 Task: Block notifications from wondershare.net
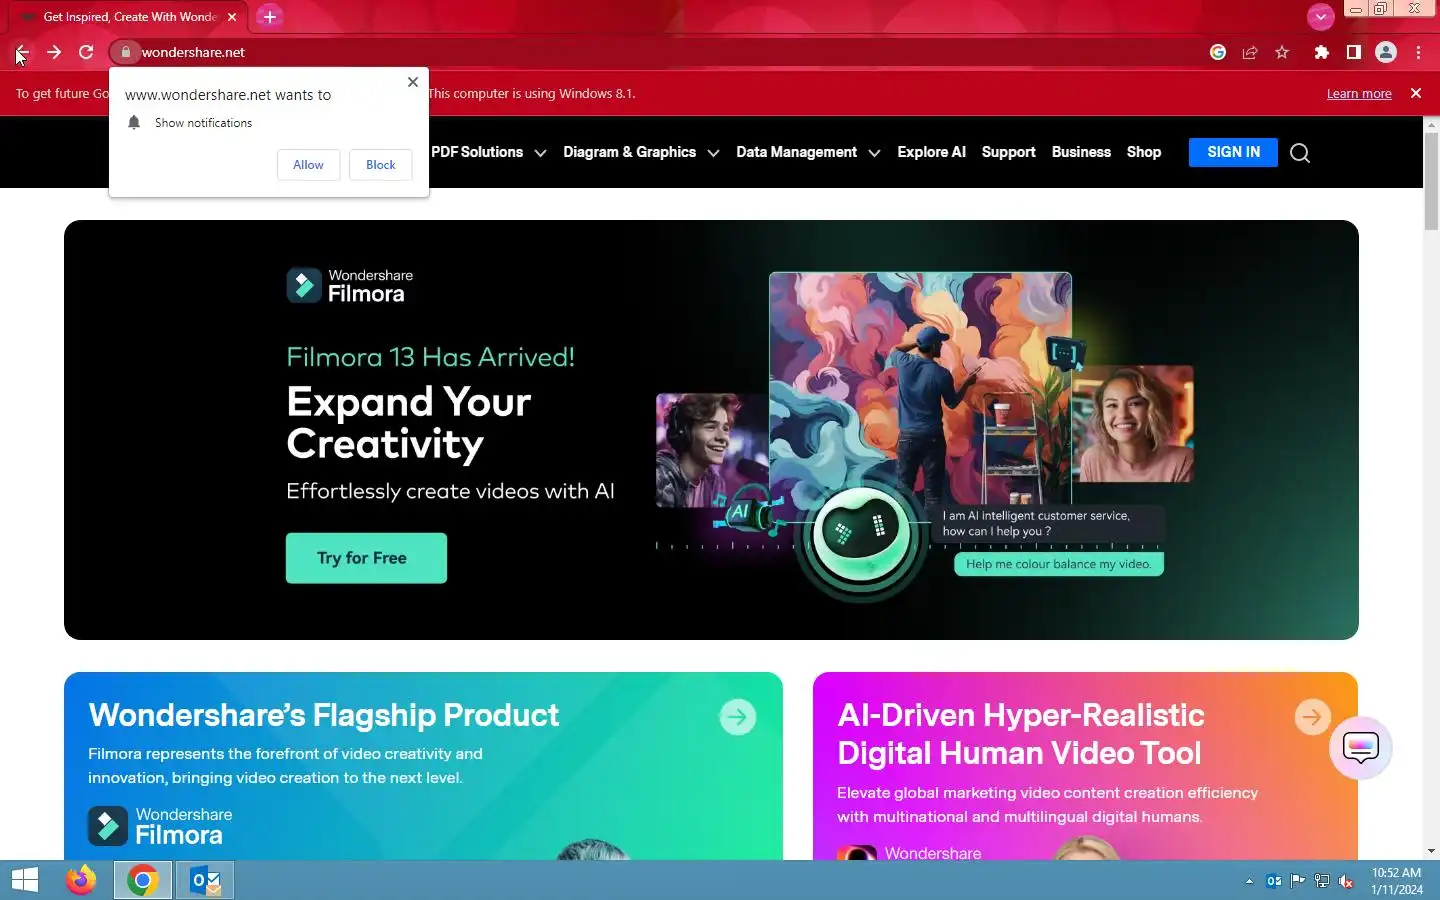tap(381, 165)
